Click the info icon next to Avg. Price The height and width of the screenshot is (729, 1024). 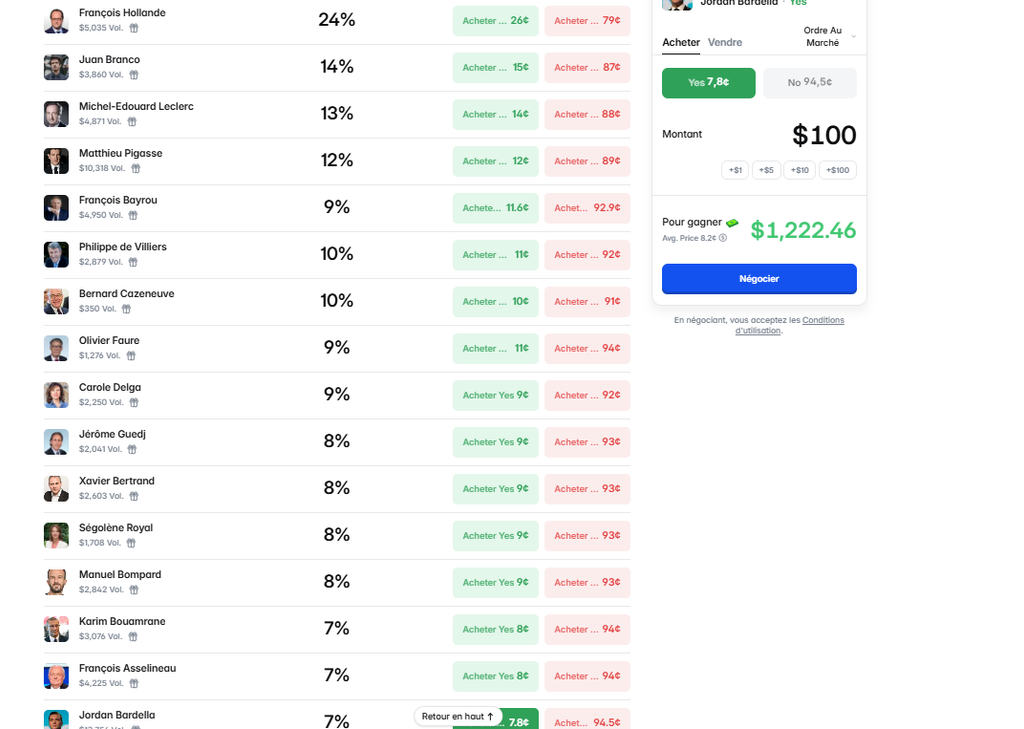tap(723, 238)
